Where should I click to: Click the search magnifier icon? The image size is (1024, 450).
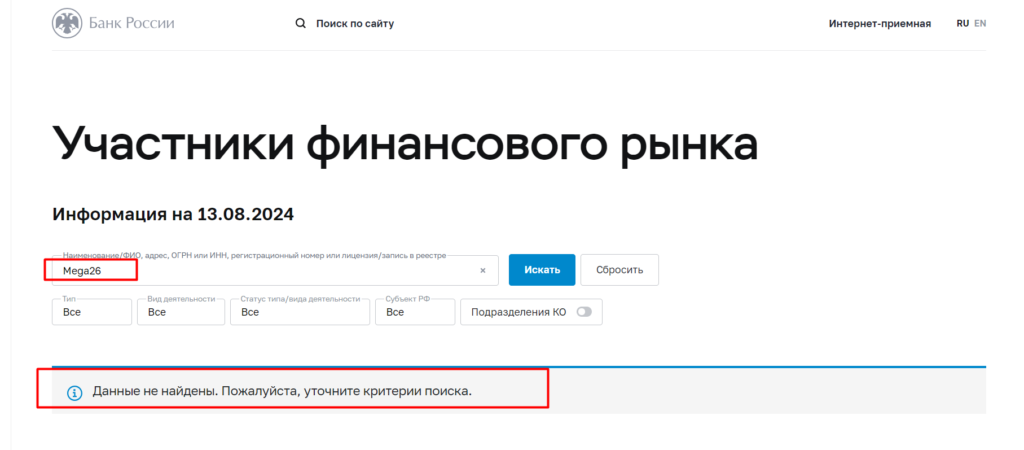pyautogui.click(x=300, y=24)
